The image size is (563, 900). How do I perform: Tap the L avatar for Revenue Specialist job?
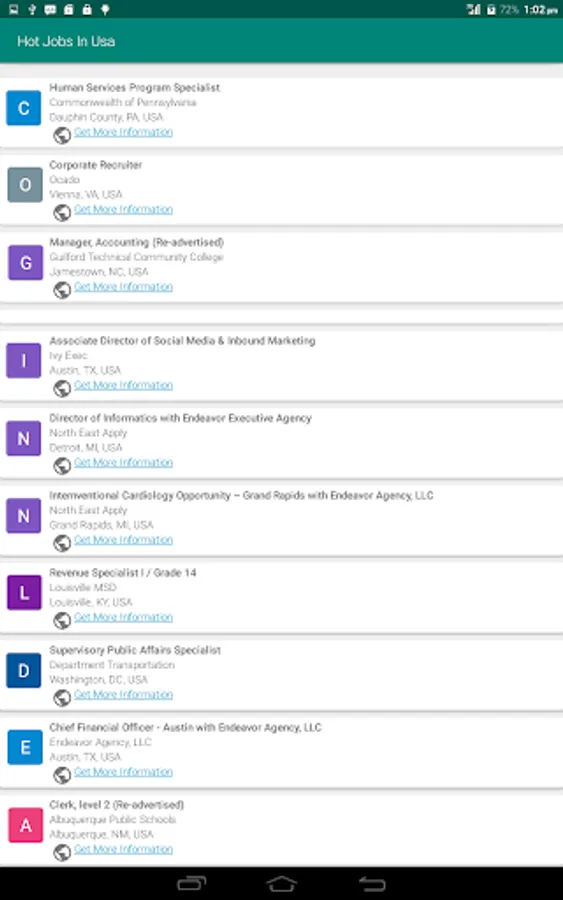[24, 592]
